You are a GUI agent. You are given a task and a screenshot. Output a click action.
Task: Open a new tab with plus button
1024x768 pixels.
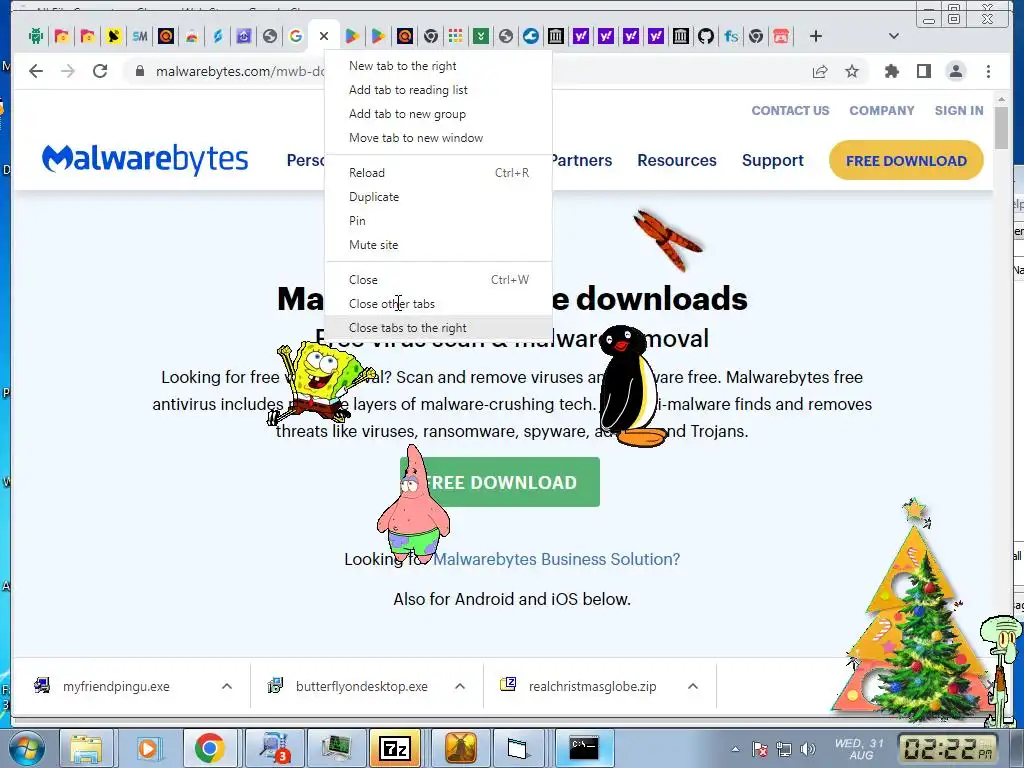pyautogui.click(x=816, y=37)
